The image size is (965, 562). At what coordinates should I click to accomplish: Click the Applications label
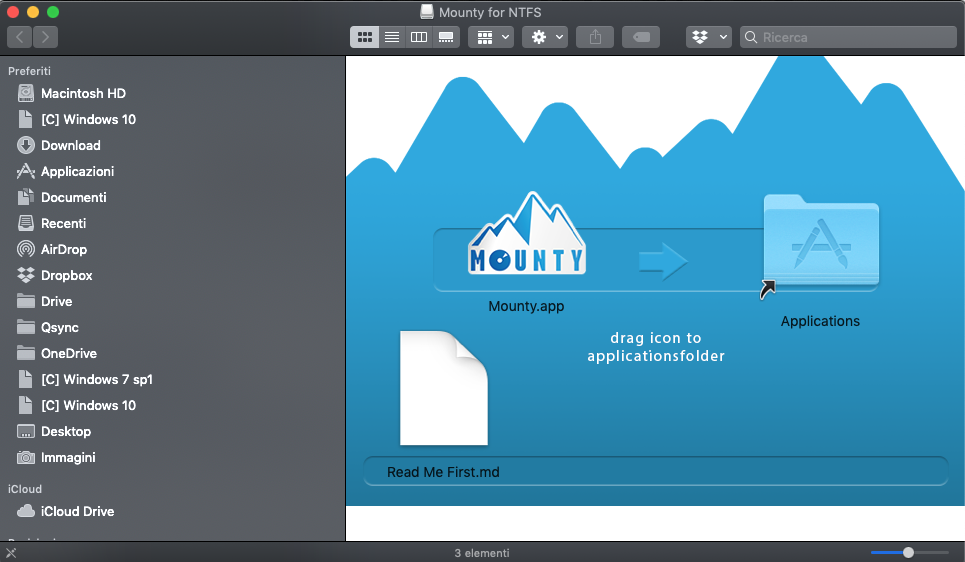coord(820,321)
